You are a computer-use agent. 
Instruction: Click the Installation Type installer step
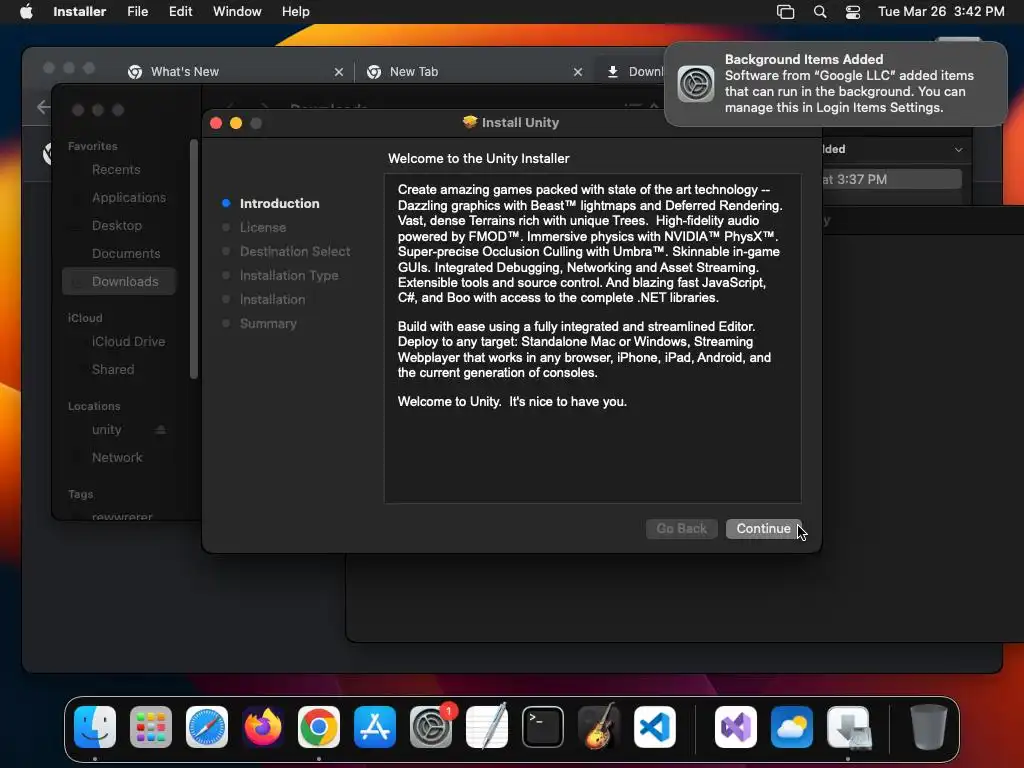coord(289,276)
